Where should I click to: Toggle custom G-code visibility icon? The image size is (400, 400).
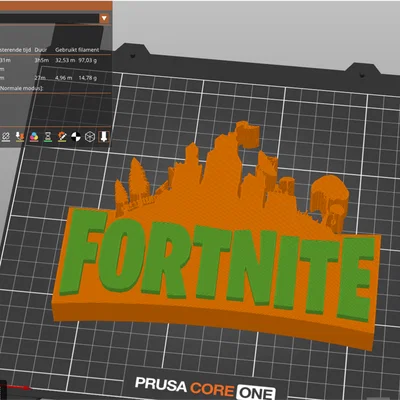coord(62,137)
